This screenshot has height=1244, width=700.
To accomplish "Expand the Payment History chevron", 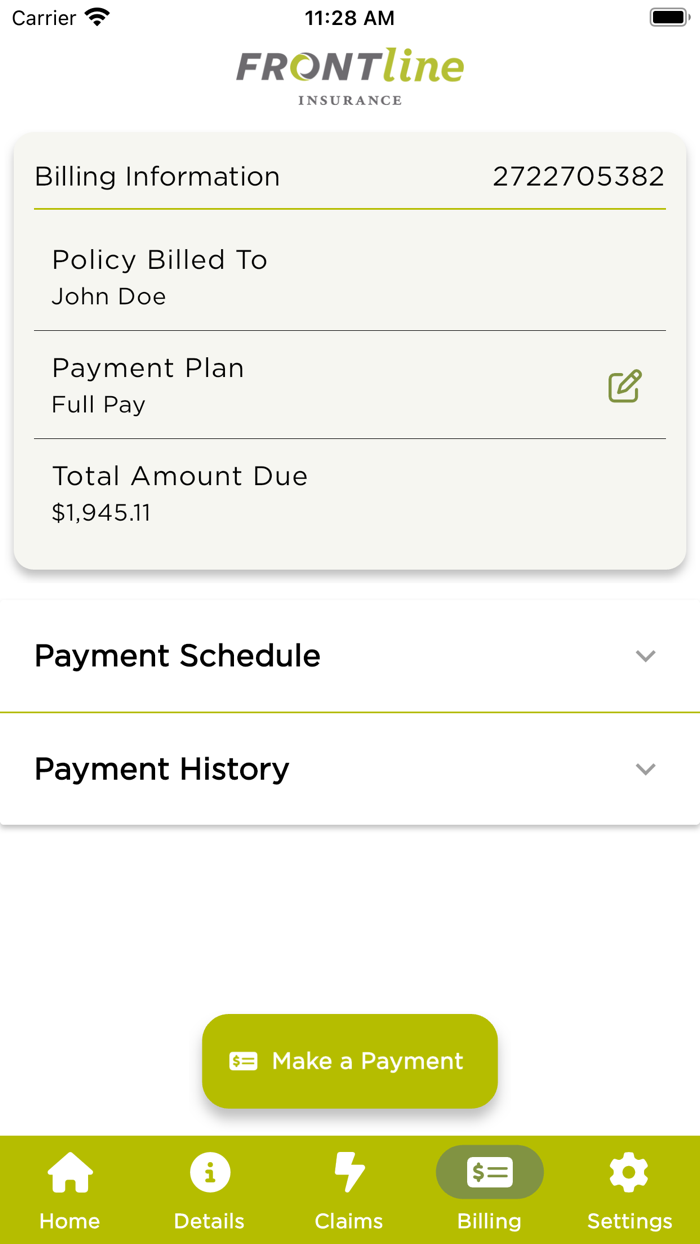I will (646, 769).
